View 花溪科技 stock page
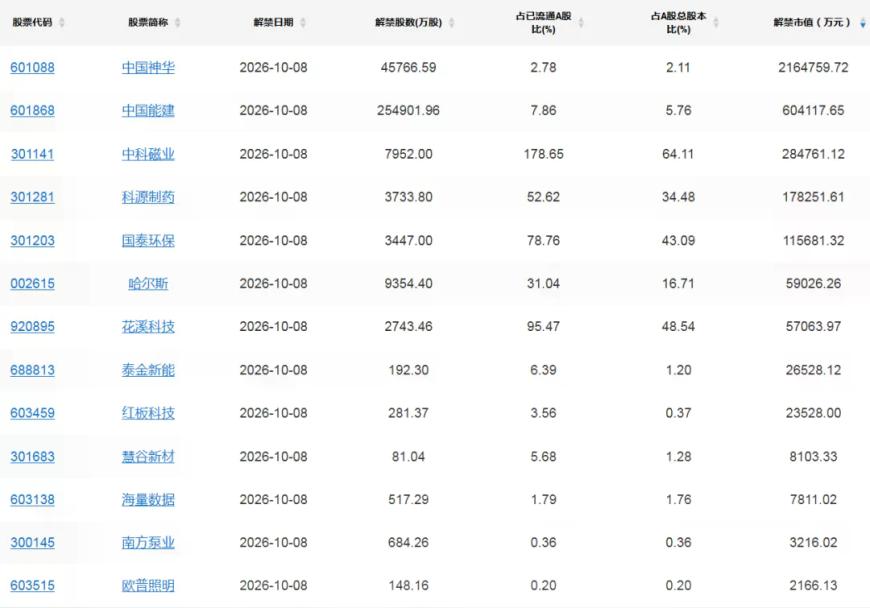This screenshot has width=870, height=608. (148, 327)
